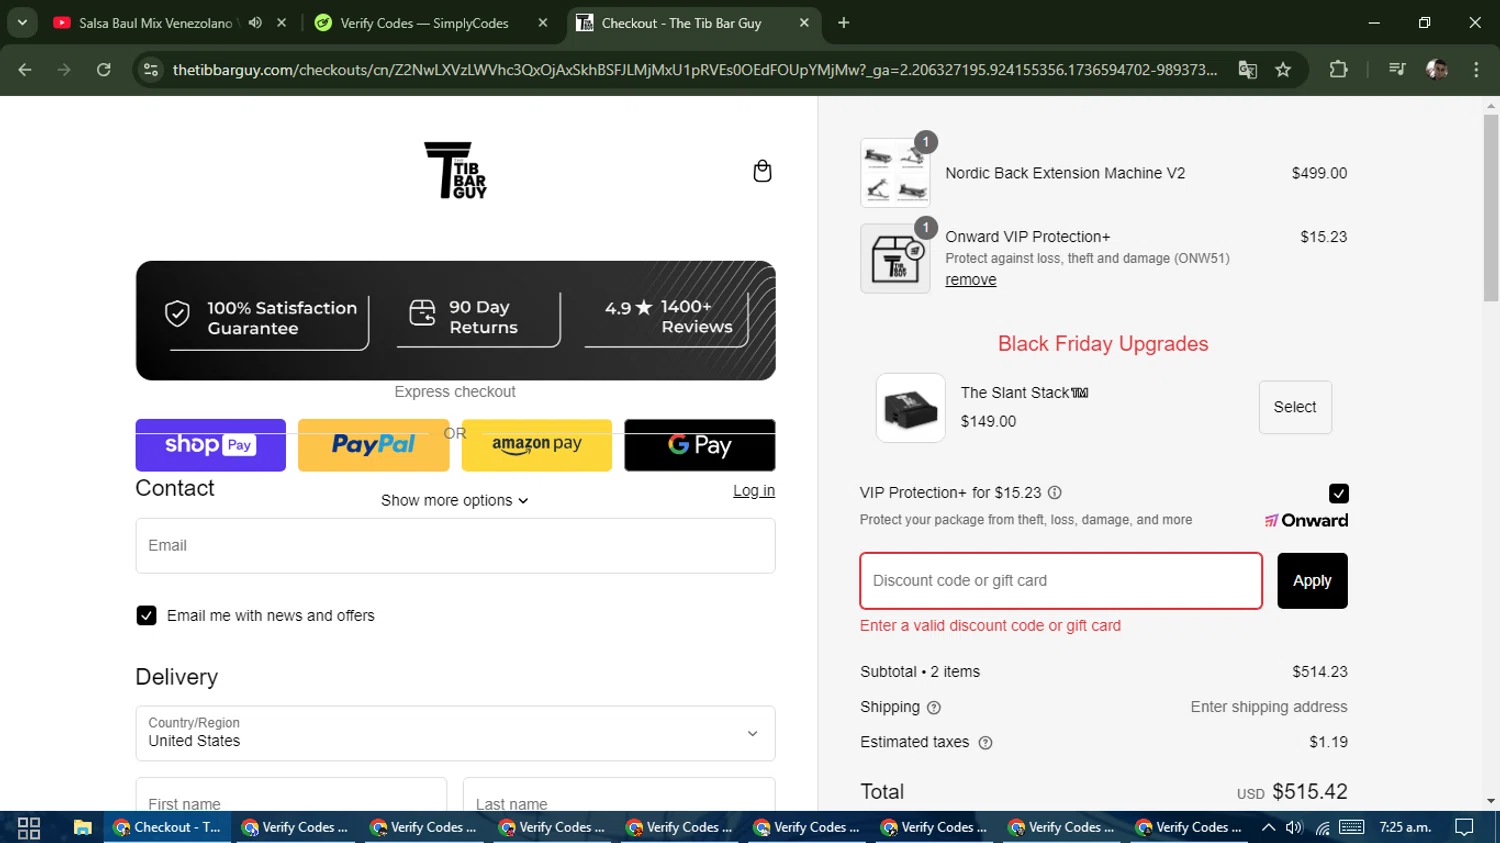Open a new browser tab
Image resolution: width=1500 pixels, height=843 pixels.
pos(844,23)
